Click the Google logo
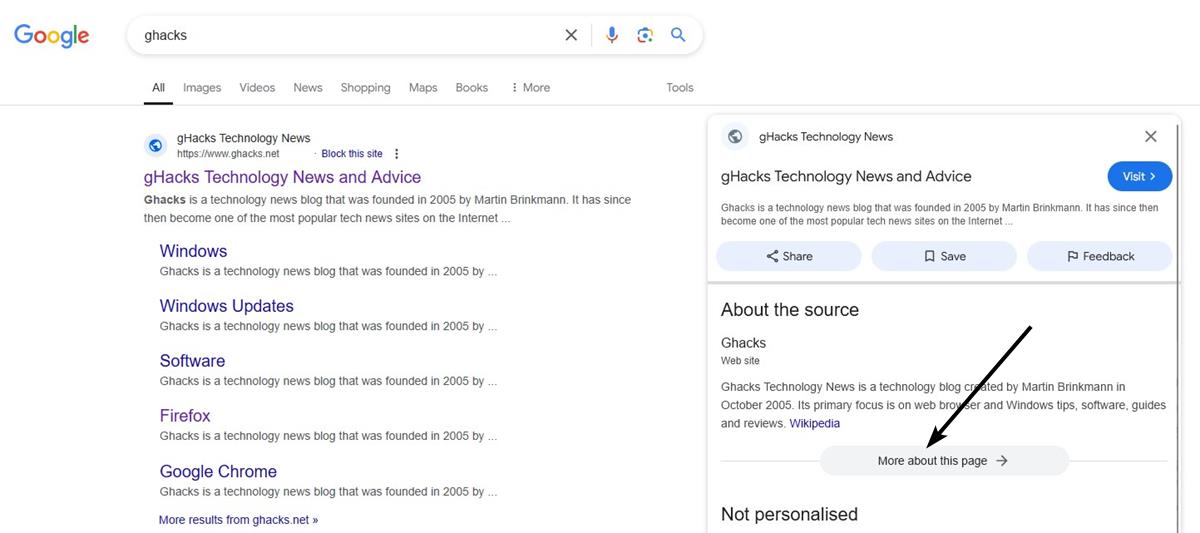This screenshot has height=533, width=1200. [x=52, y=36]
